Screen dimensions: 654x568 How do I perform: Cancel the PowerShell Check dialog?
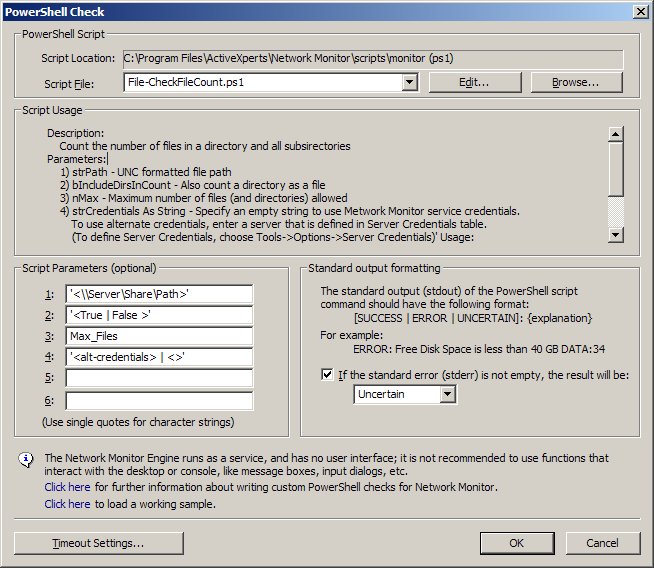pos(601,543)
